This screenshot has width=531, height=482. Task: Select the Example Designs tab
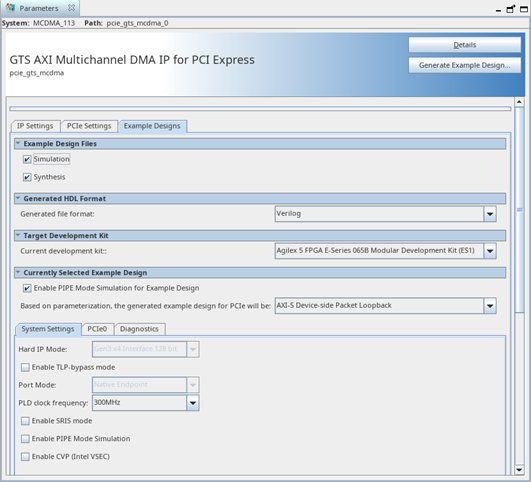point(152,126)
